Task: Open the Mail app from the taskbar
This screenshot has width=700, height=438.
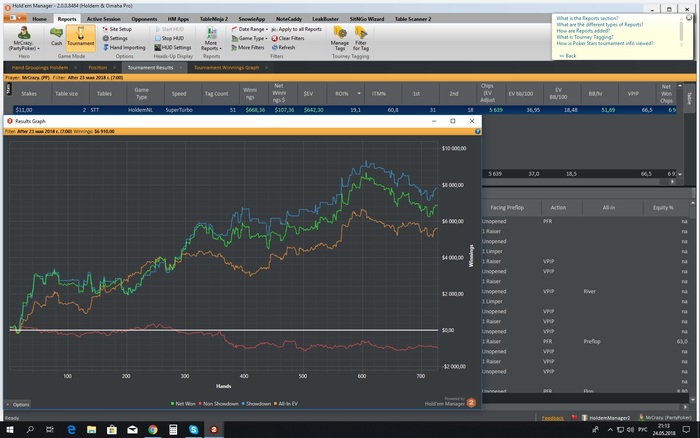Action: (133, 430)
